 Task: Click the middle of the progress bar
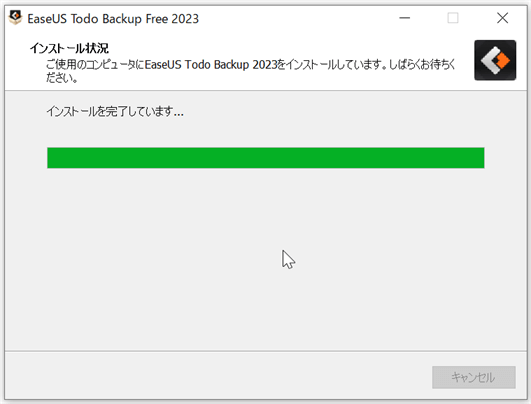[x=266, y=158]
